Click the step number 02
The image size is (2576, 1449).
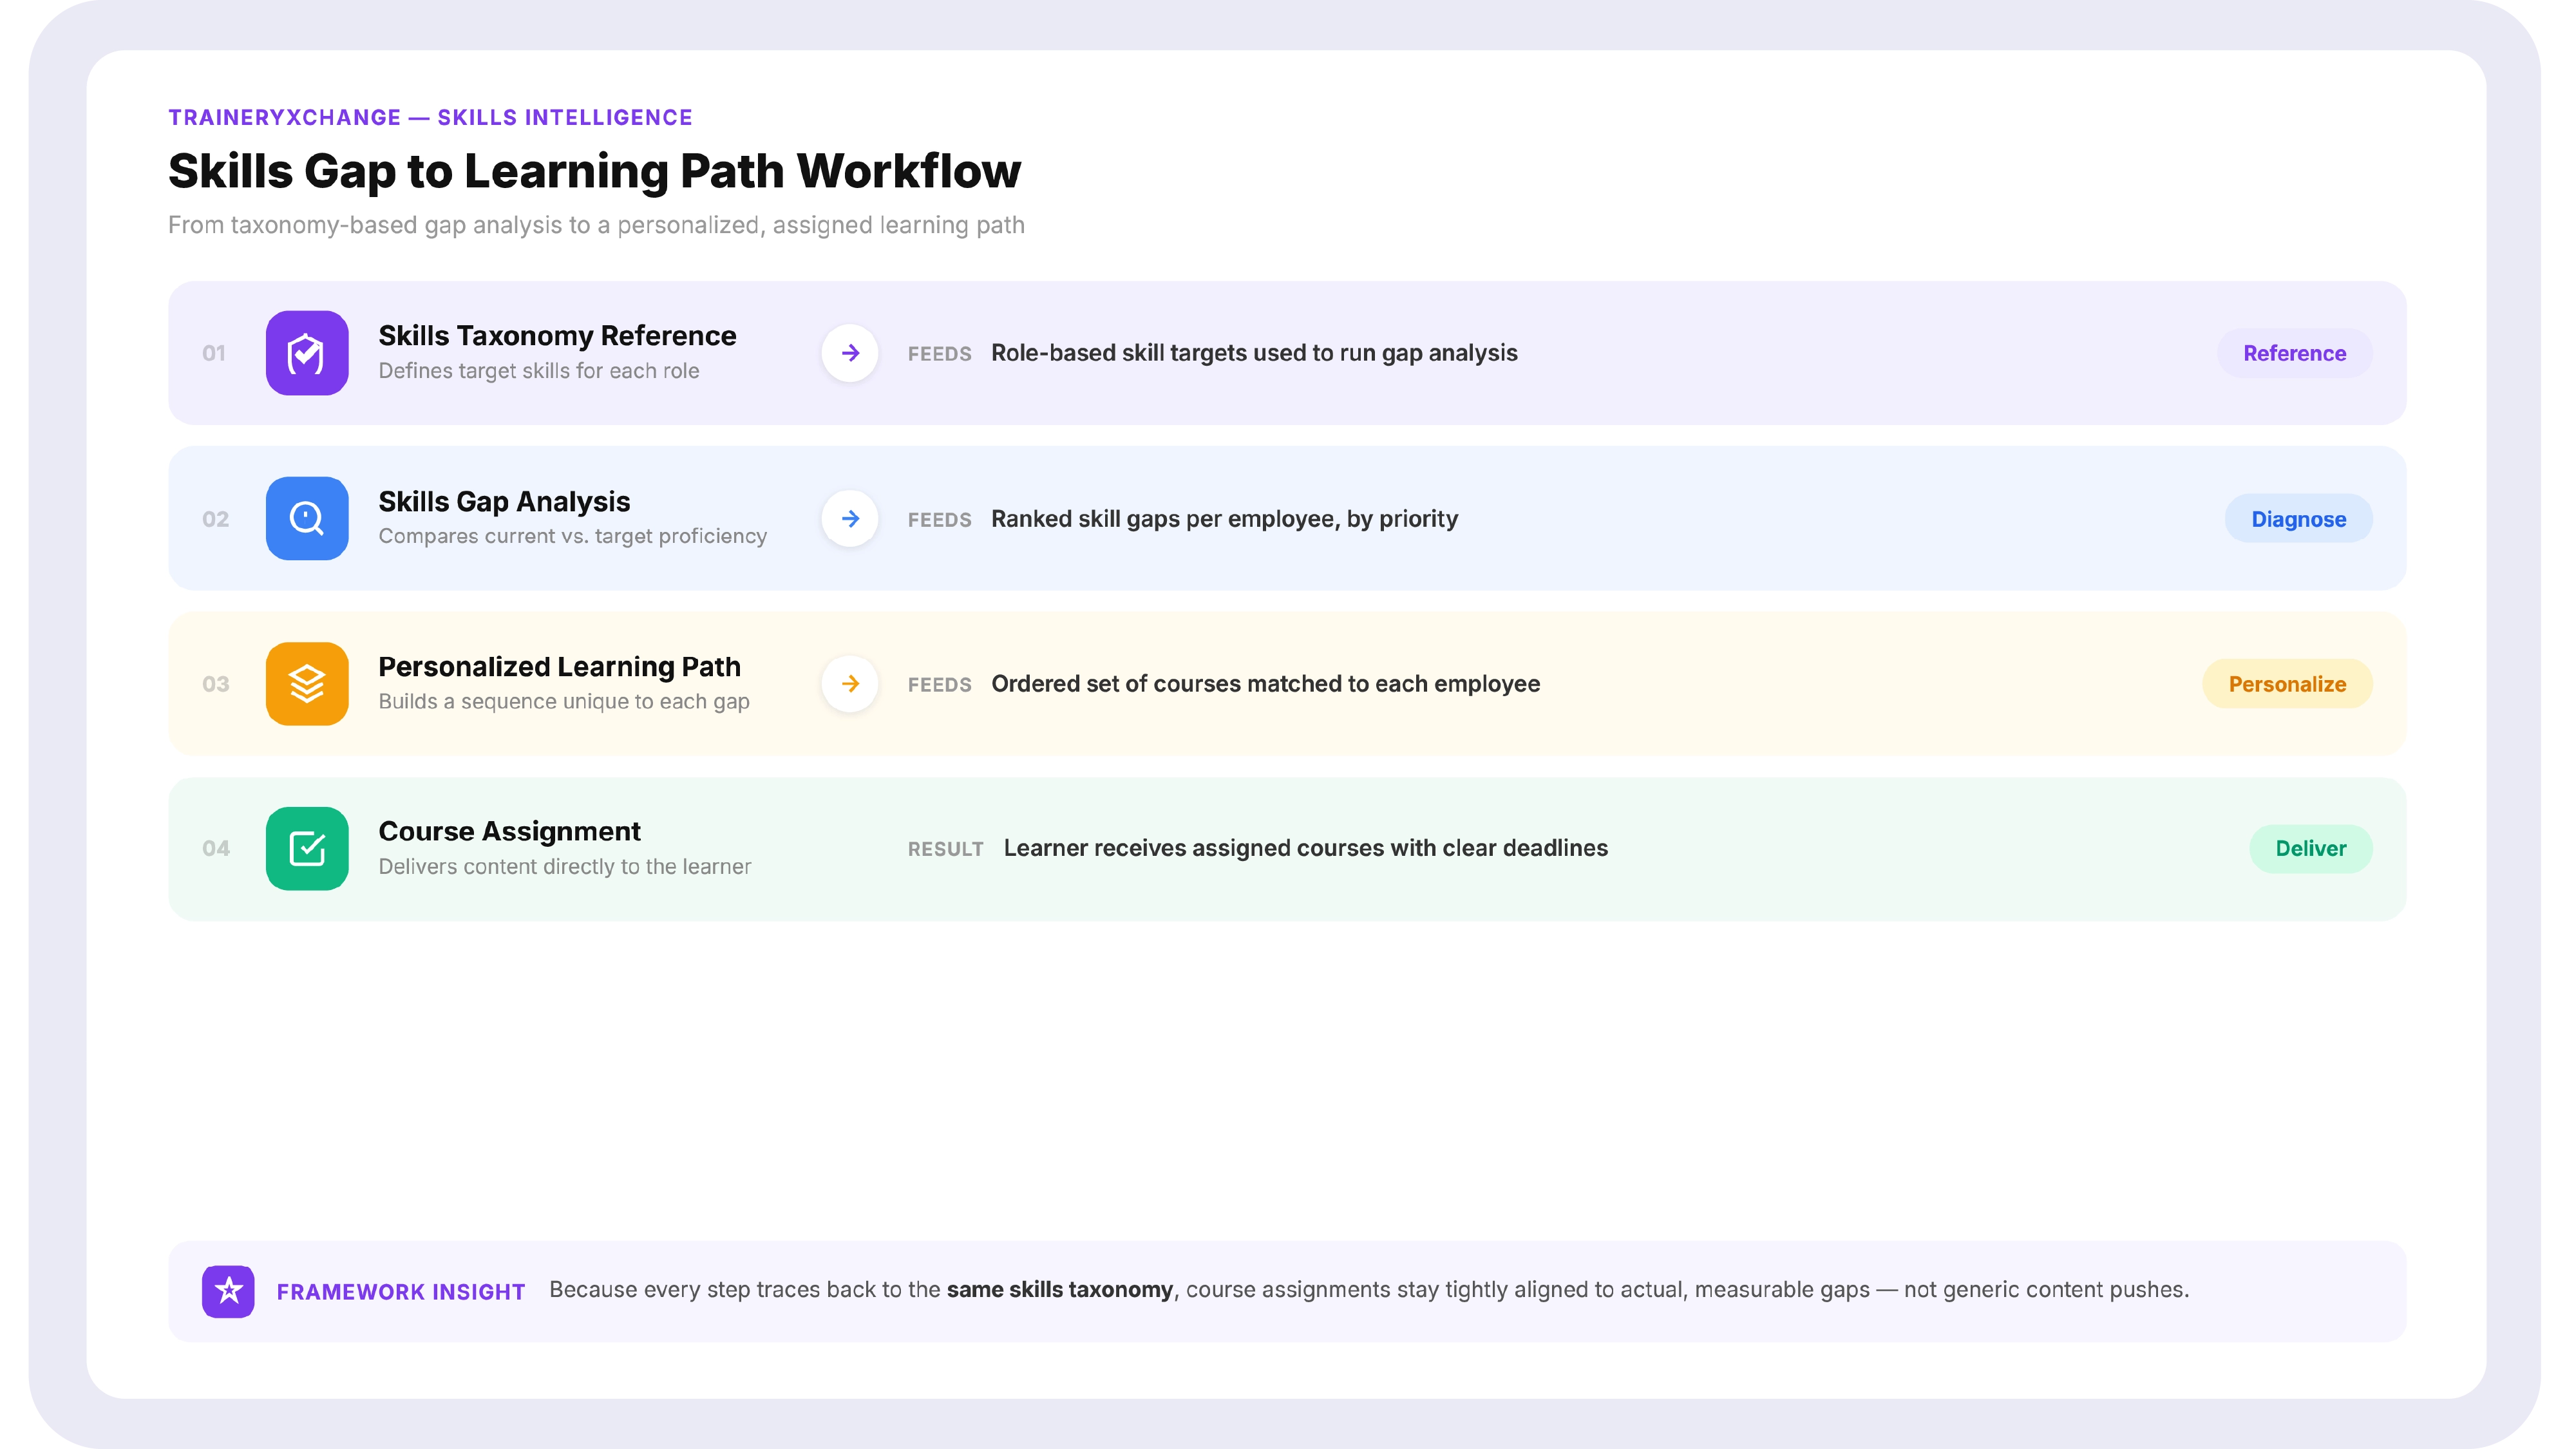[x=215, y=519]
